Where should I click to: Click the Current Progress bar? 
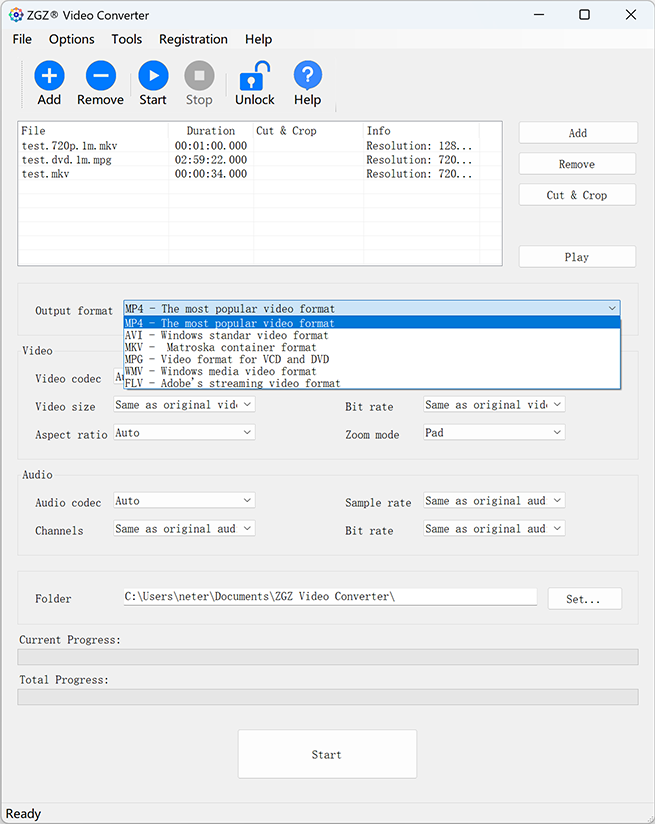[328, 657]
